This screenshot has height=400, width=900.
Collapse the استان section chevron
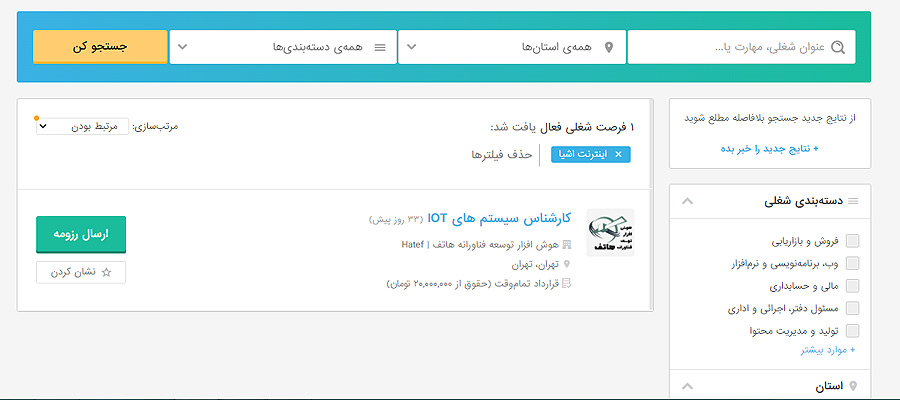(688, 386)
